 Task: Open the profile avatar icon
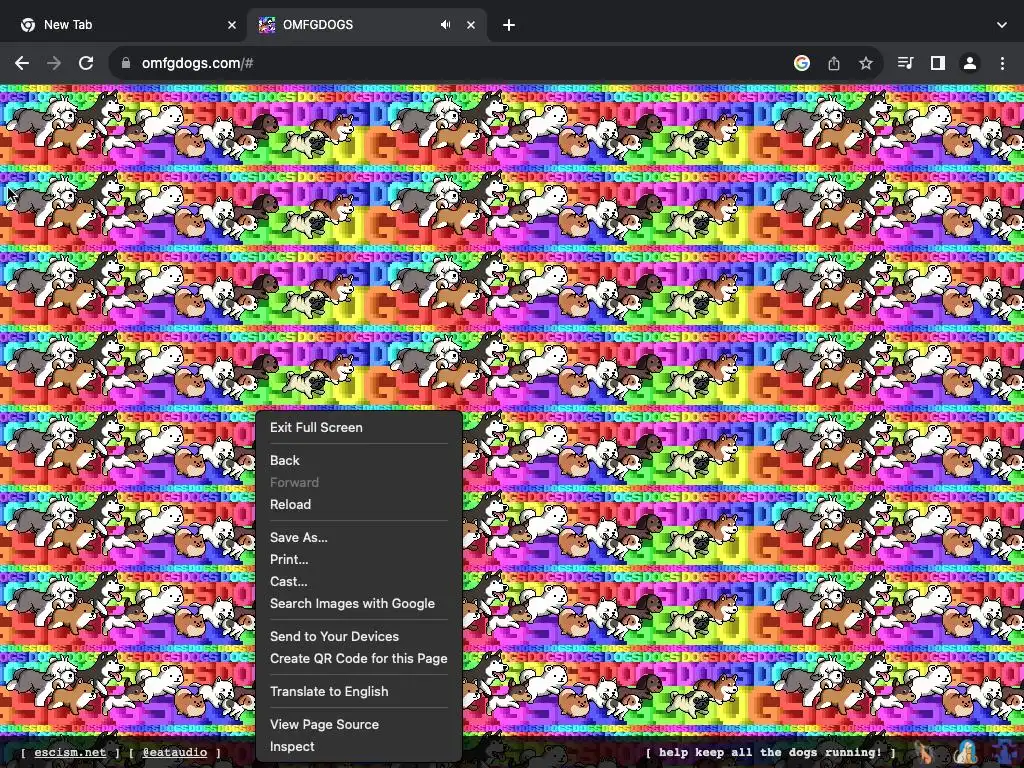(970, 63)
